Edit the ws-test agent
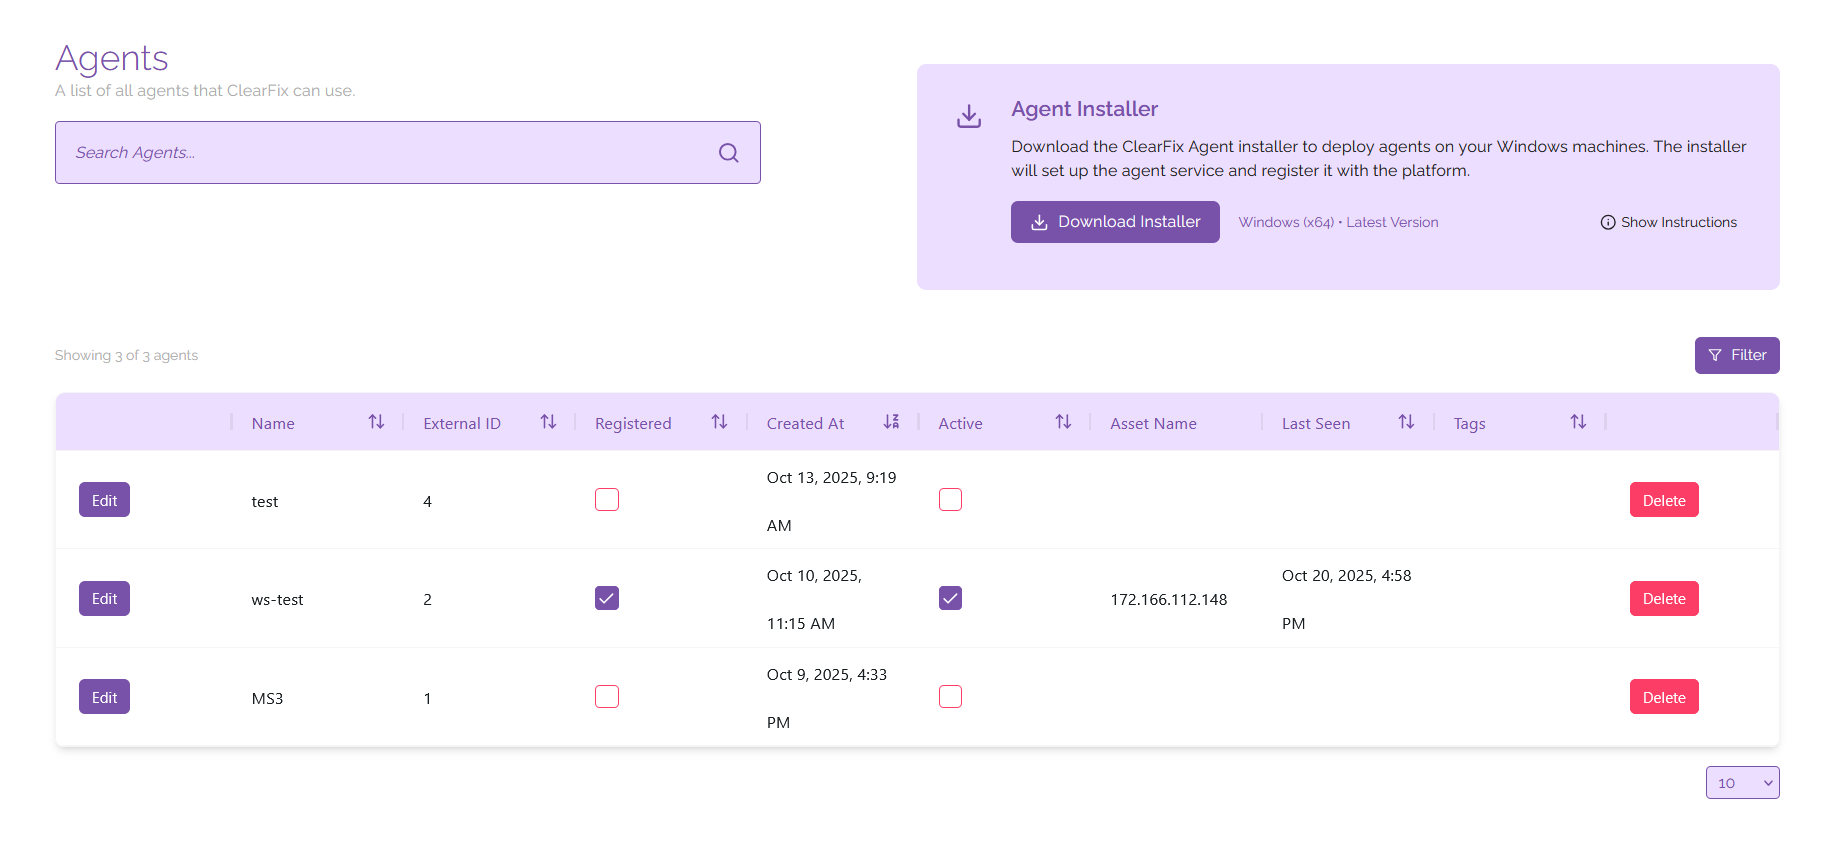 [104, 598]
